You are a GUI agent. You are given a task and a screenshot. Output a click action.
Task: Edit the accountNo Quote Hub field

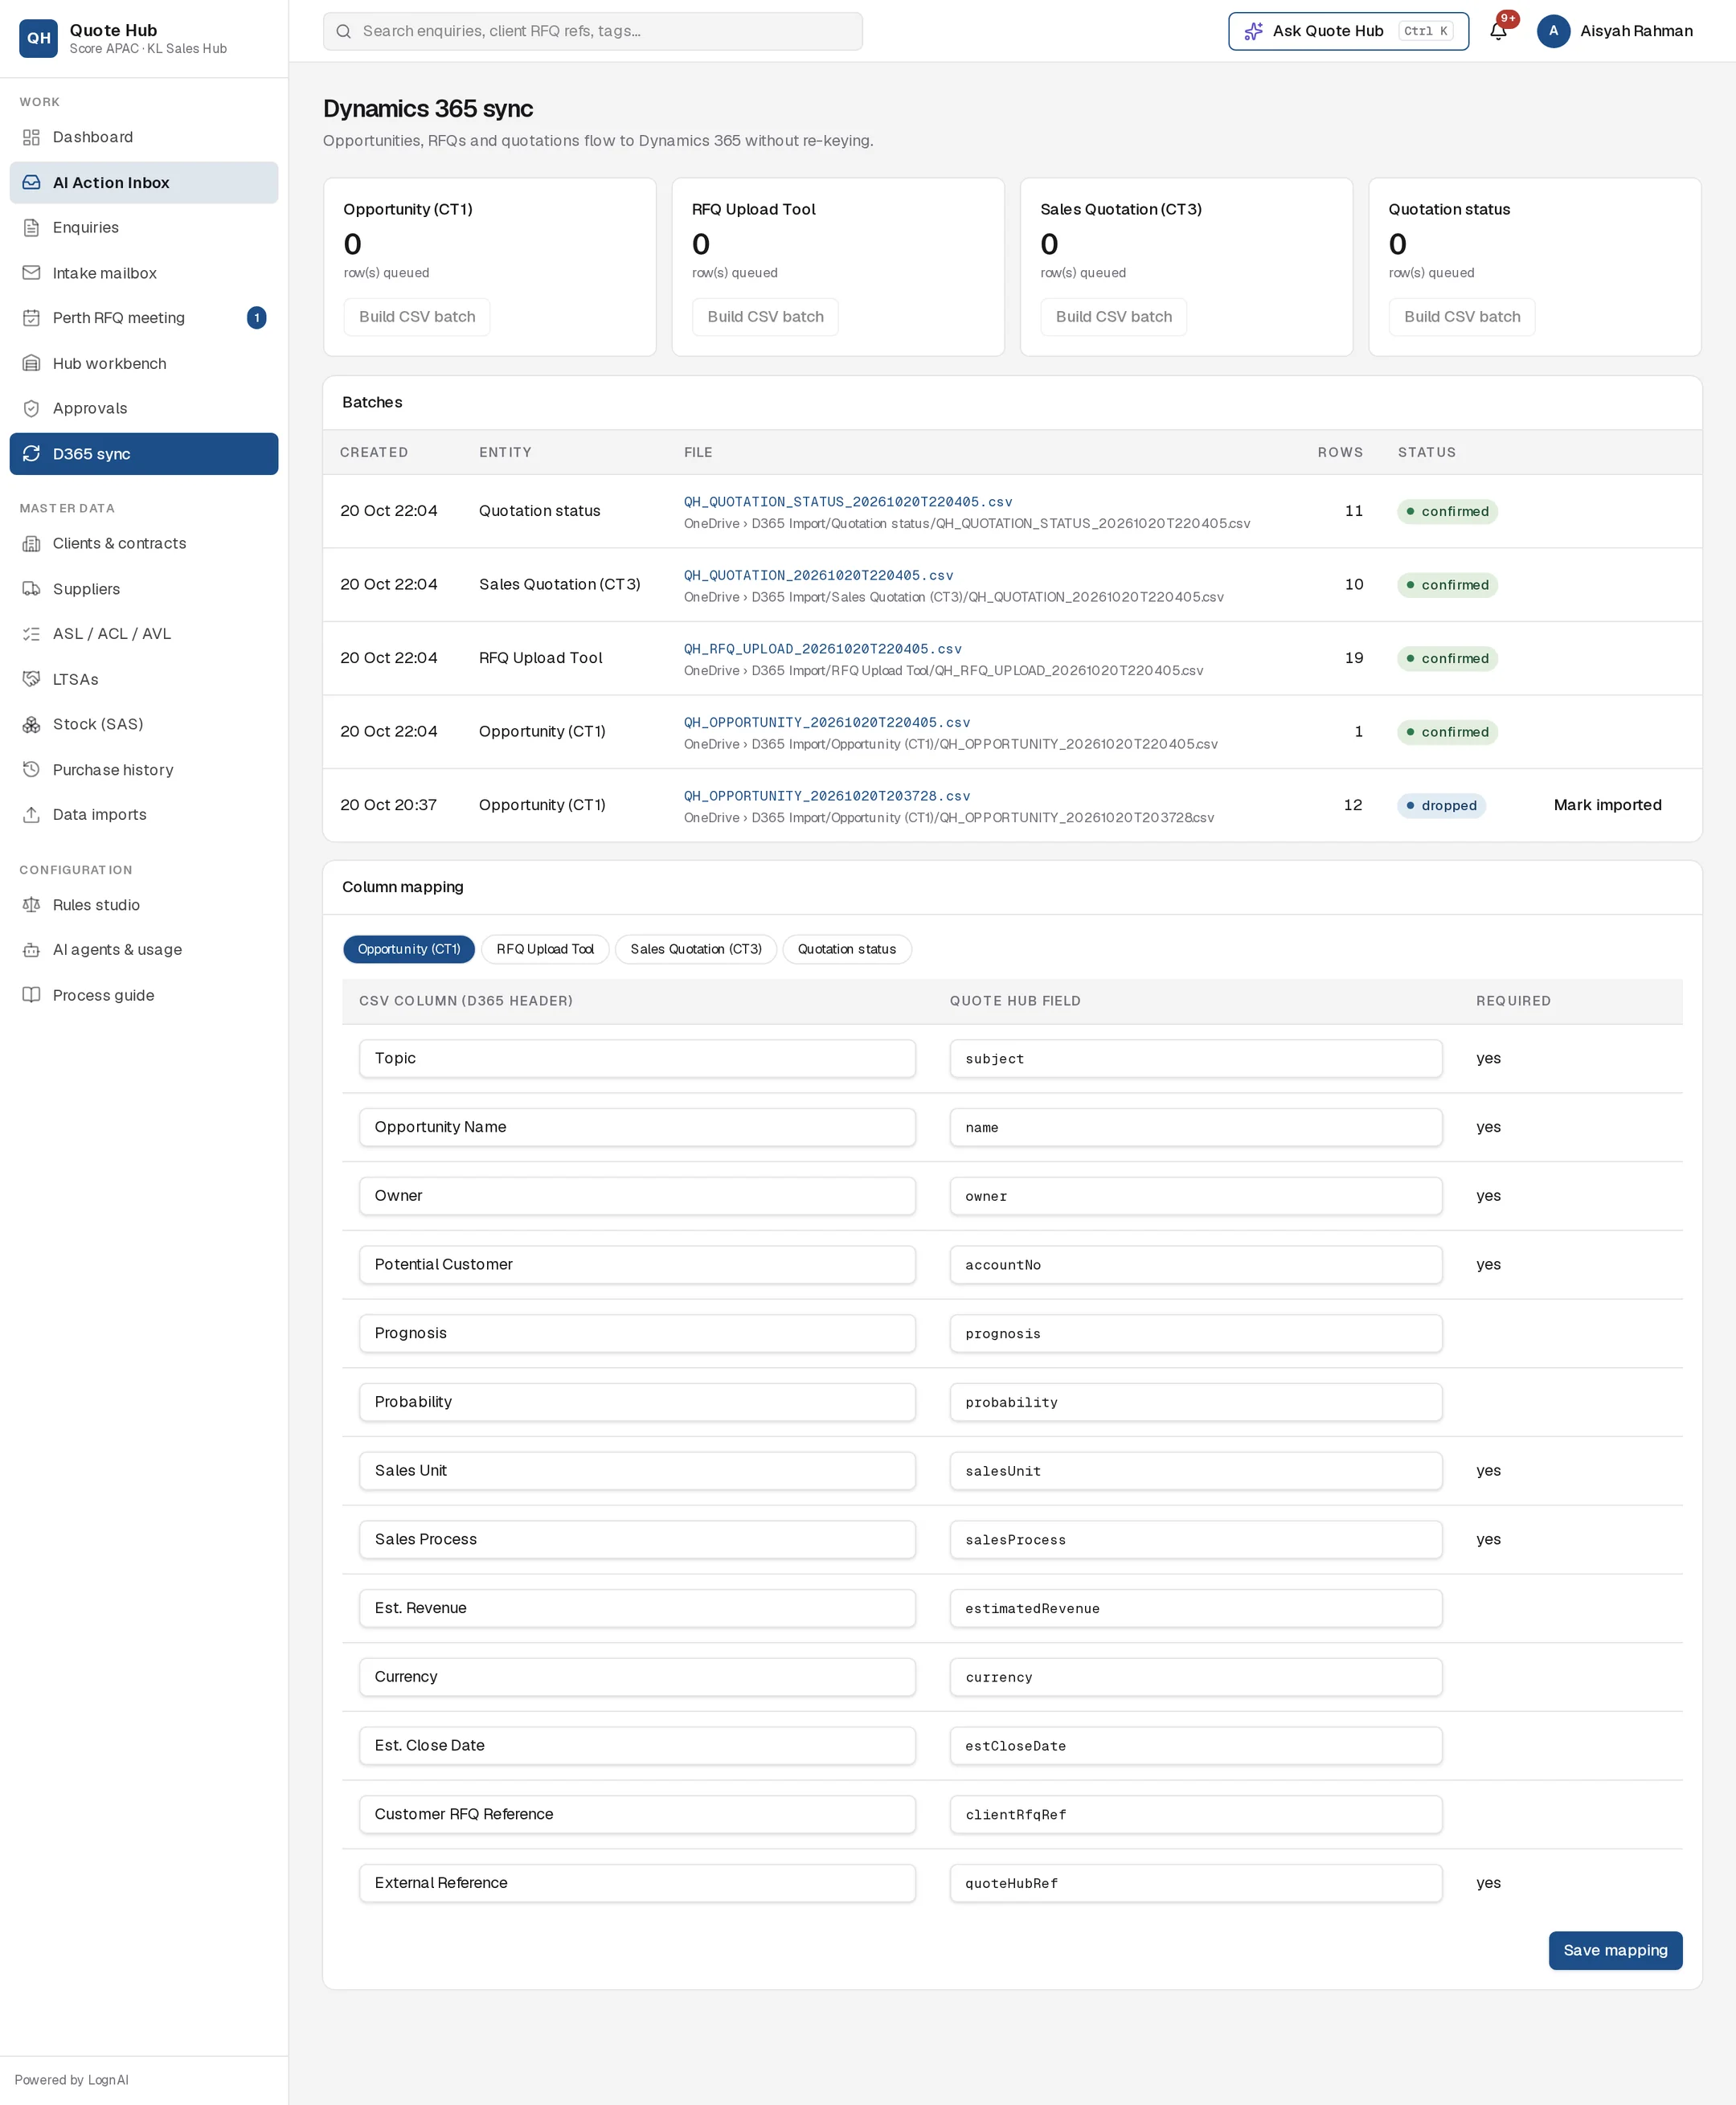coord(1196,1265)
